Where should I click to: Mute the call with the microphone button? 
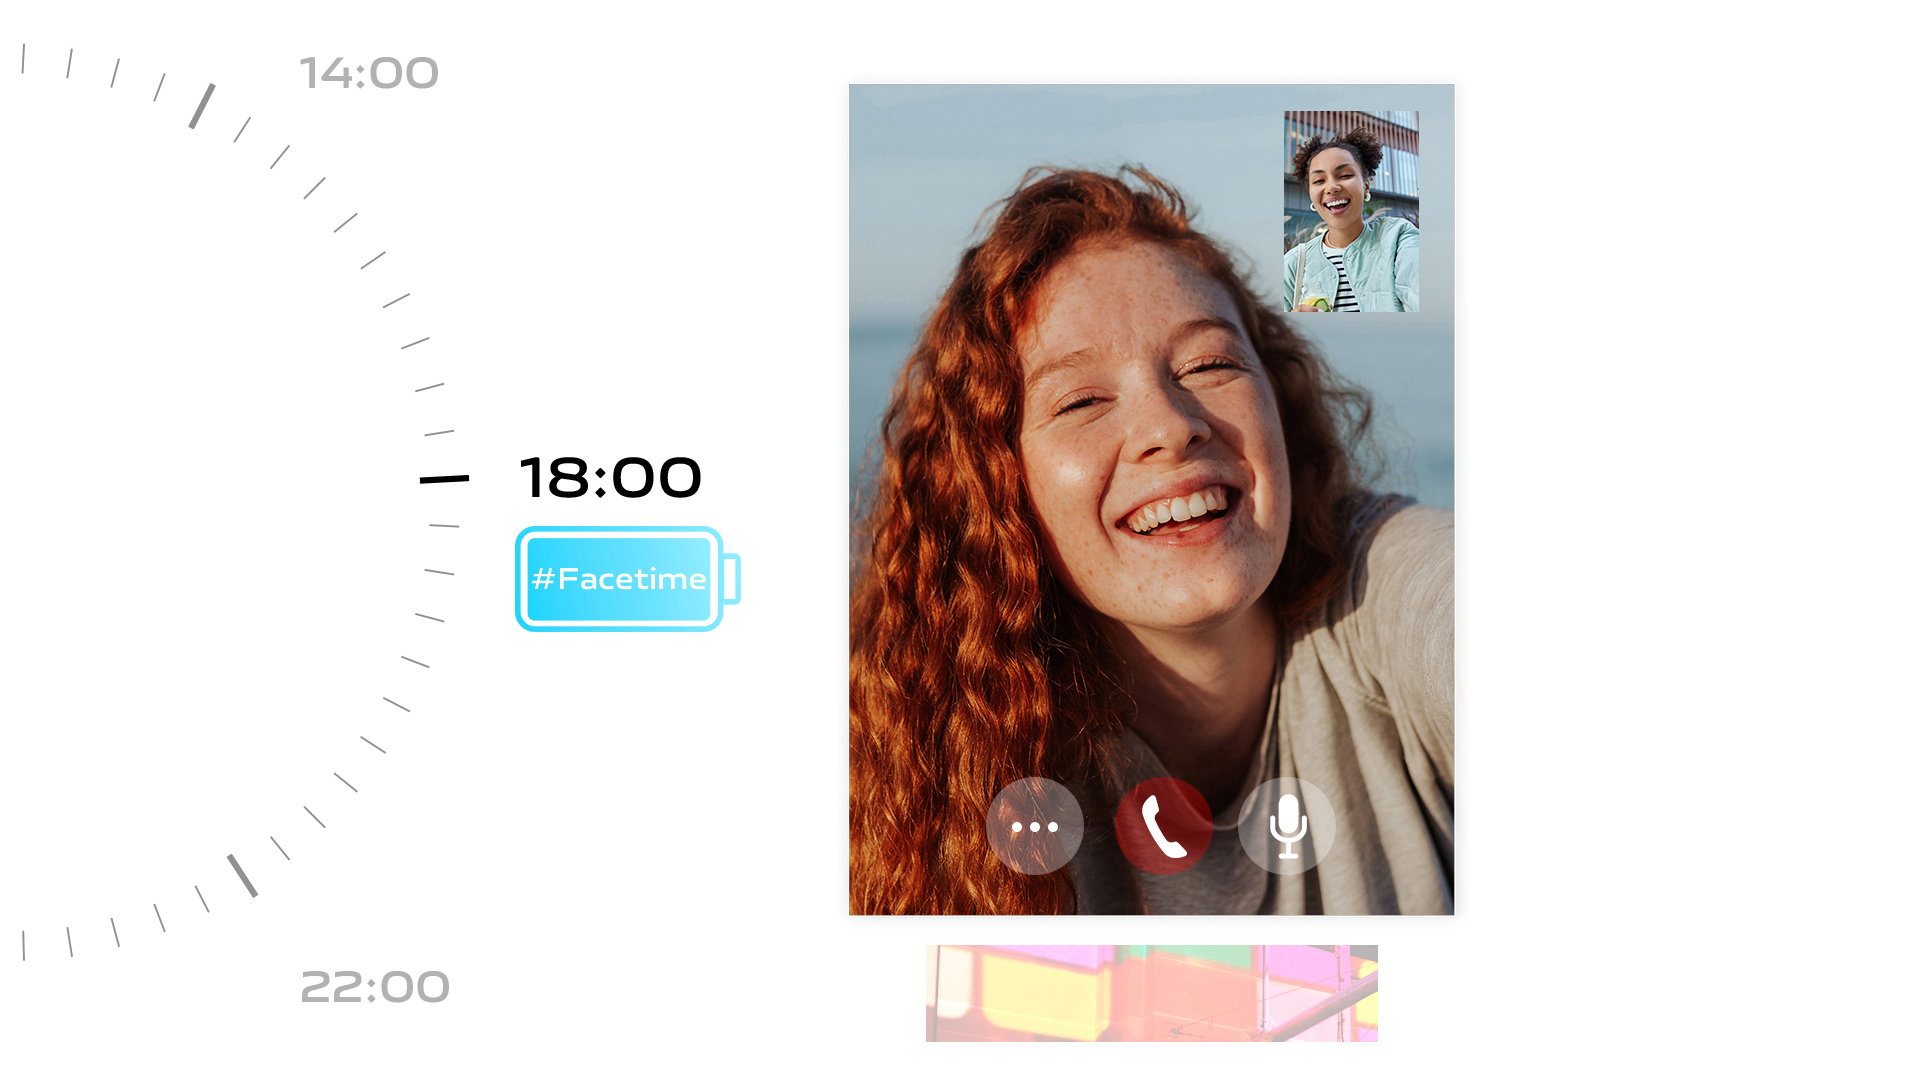coord(1287,826)
